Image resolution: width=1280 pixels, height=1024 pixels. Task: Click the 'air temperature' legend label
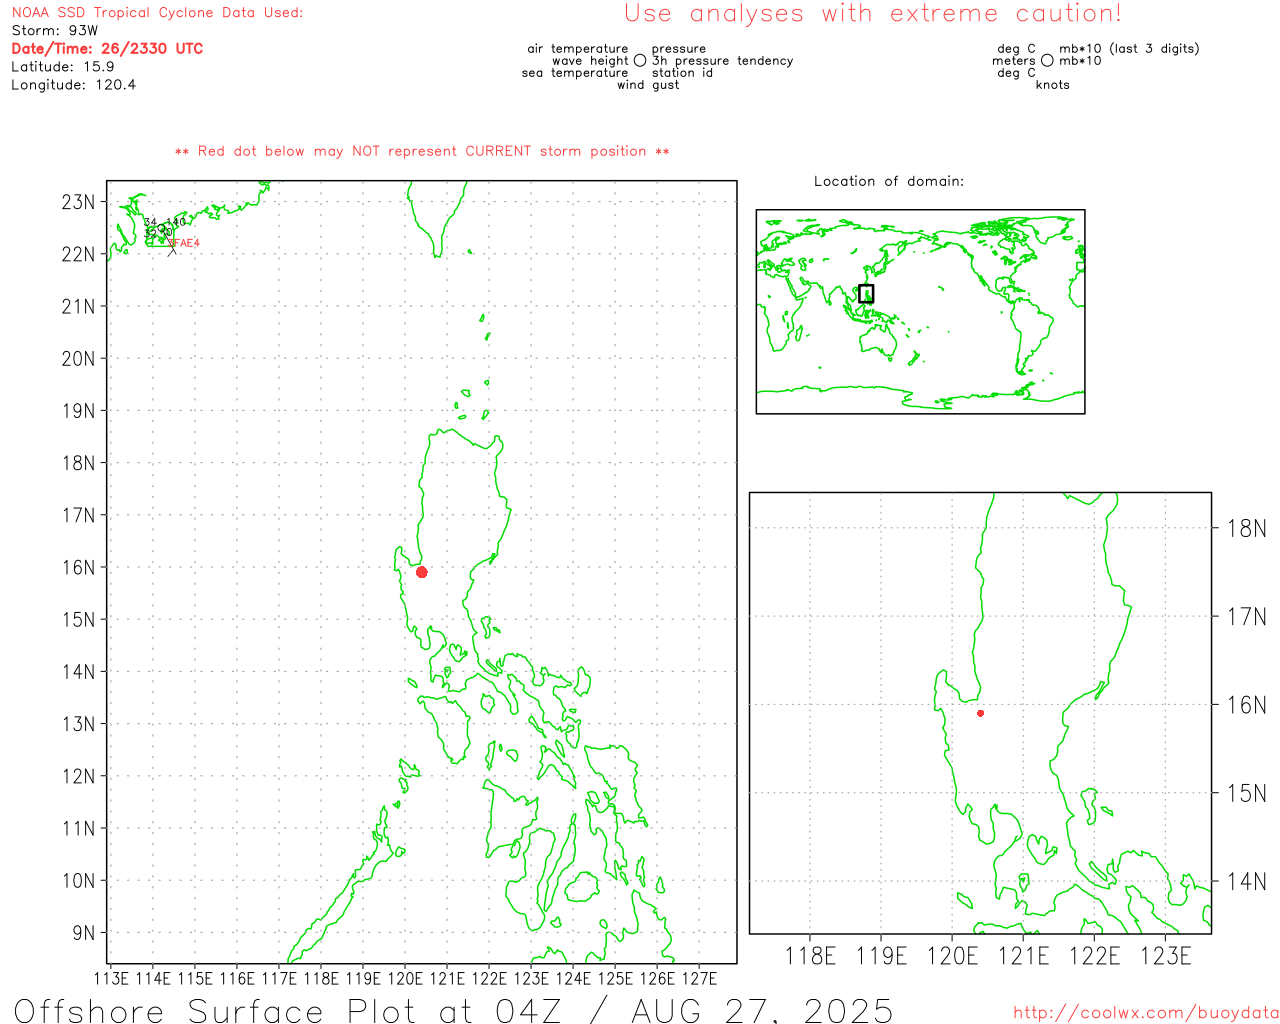pos(578,49)
